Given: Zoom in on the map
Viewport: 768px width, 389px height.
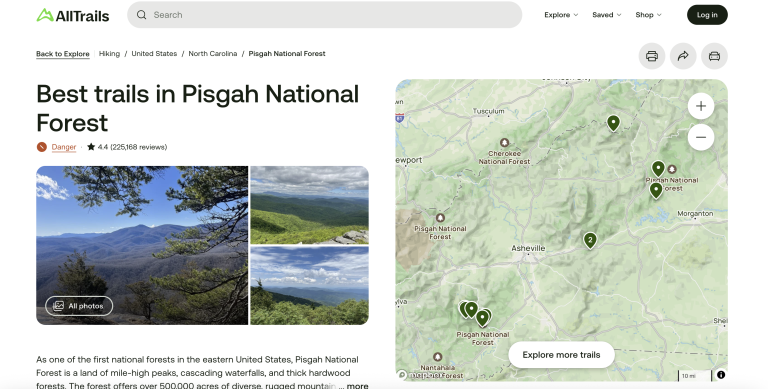Looking at the screenshot, I should (701, 106).
